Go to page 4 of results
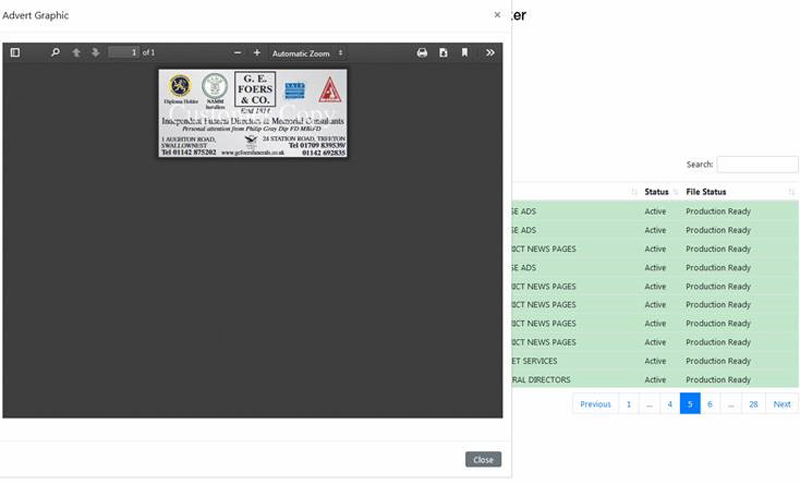The width and height of the screenshot is (800, 484). tap(669, 404)
